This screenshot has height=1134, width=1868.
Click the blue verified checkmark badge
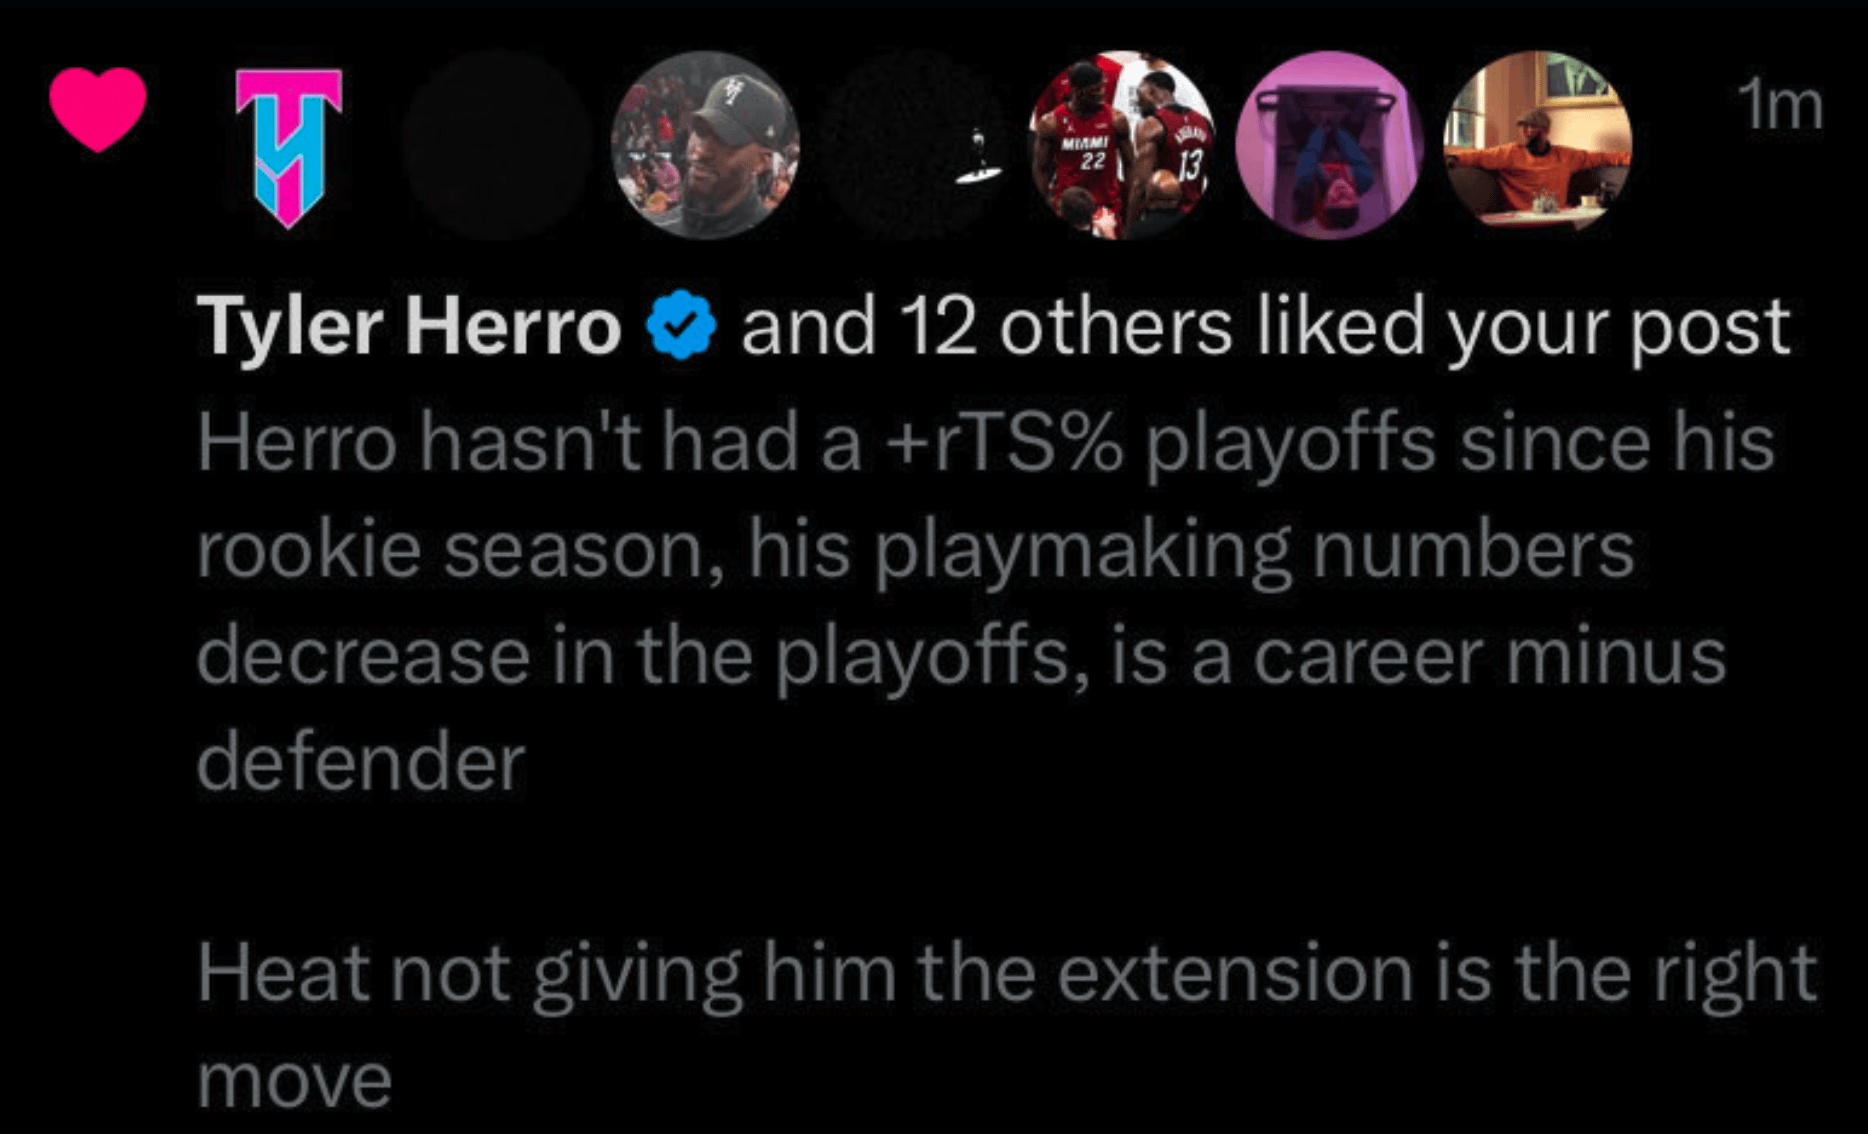[681, 326]
